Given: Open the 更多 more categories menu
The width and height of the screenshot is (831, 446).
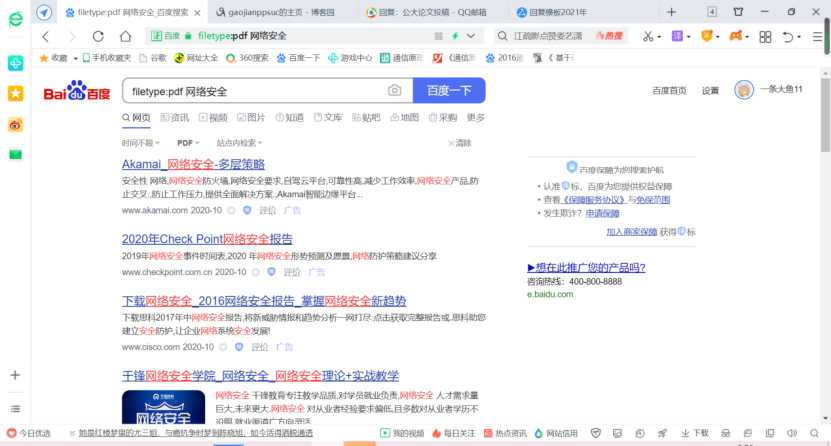Looking at the screenshot, I should tap(475, 118).
